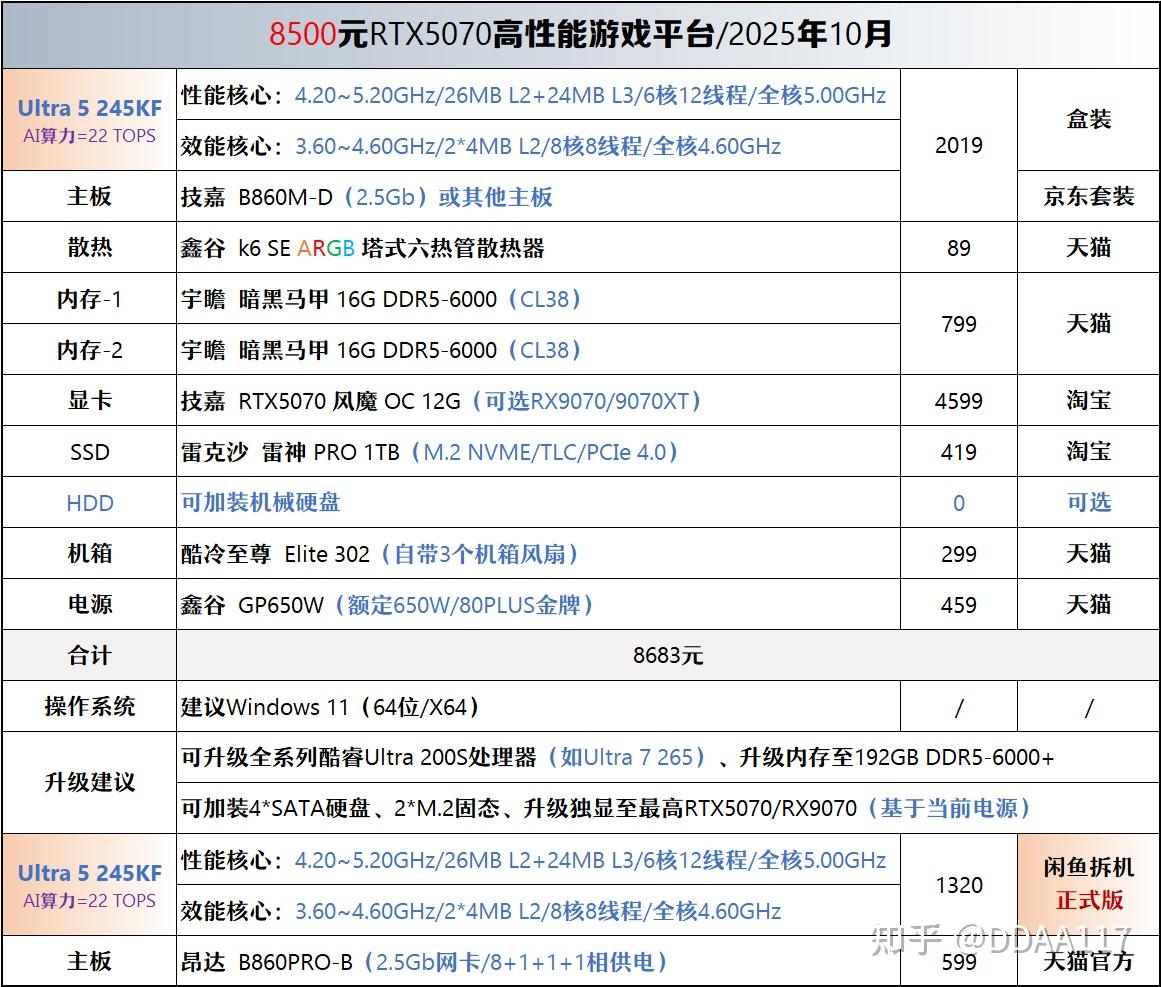Click the 可选RX9070/9070XT blue note
The image size is (1161, 987).
[x=586, y=401]
